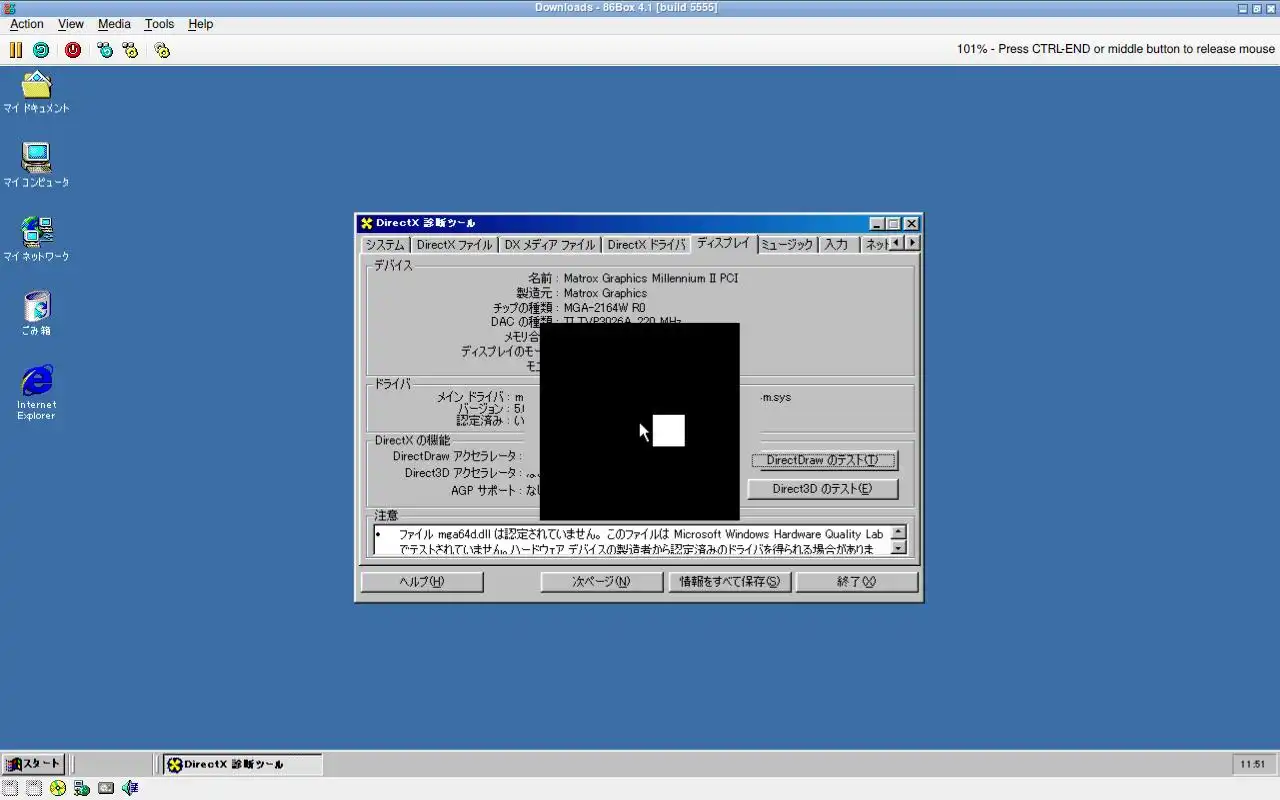Click the hard disk status icon
The image size is (1280, 800).
tap(106, 788)
